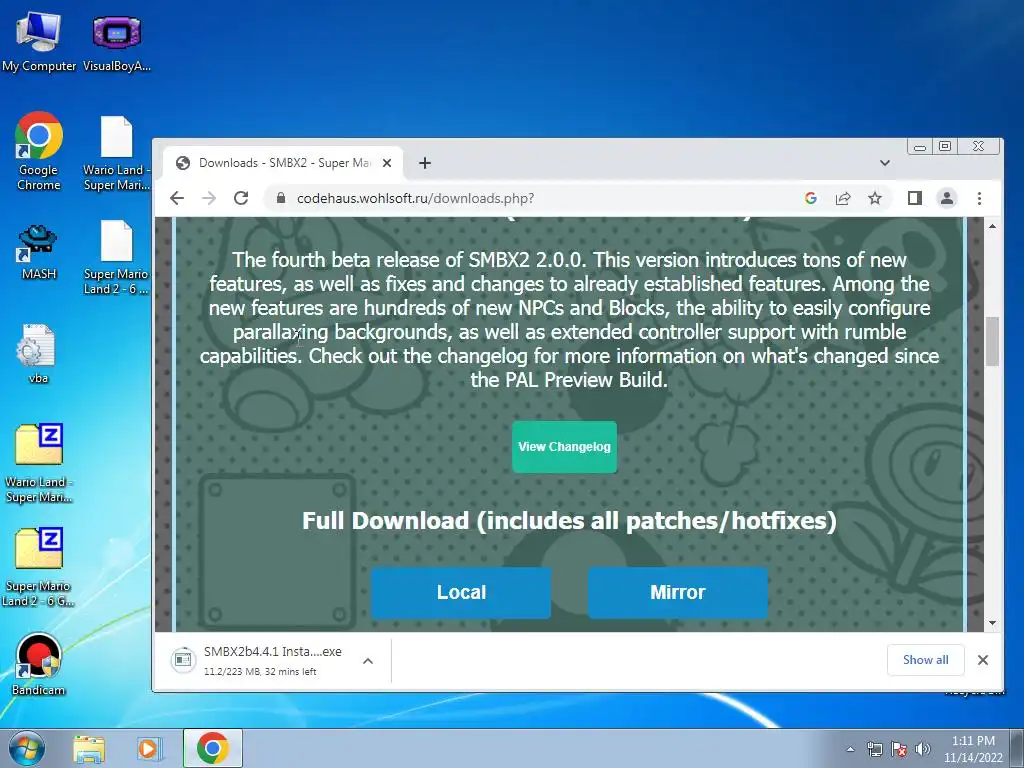1024x768 pixels.
Task: Select Downloads - SMBX2 tab
Action: coord(282,163)
